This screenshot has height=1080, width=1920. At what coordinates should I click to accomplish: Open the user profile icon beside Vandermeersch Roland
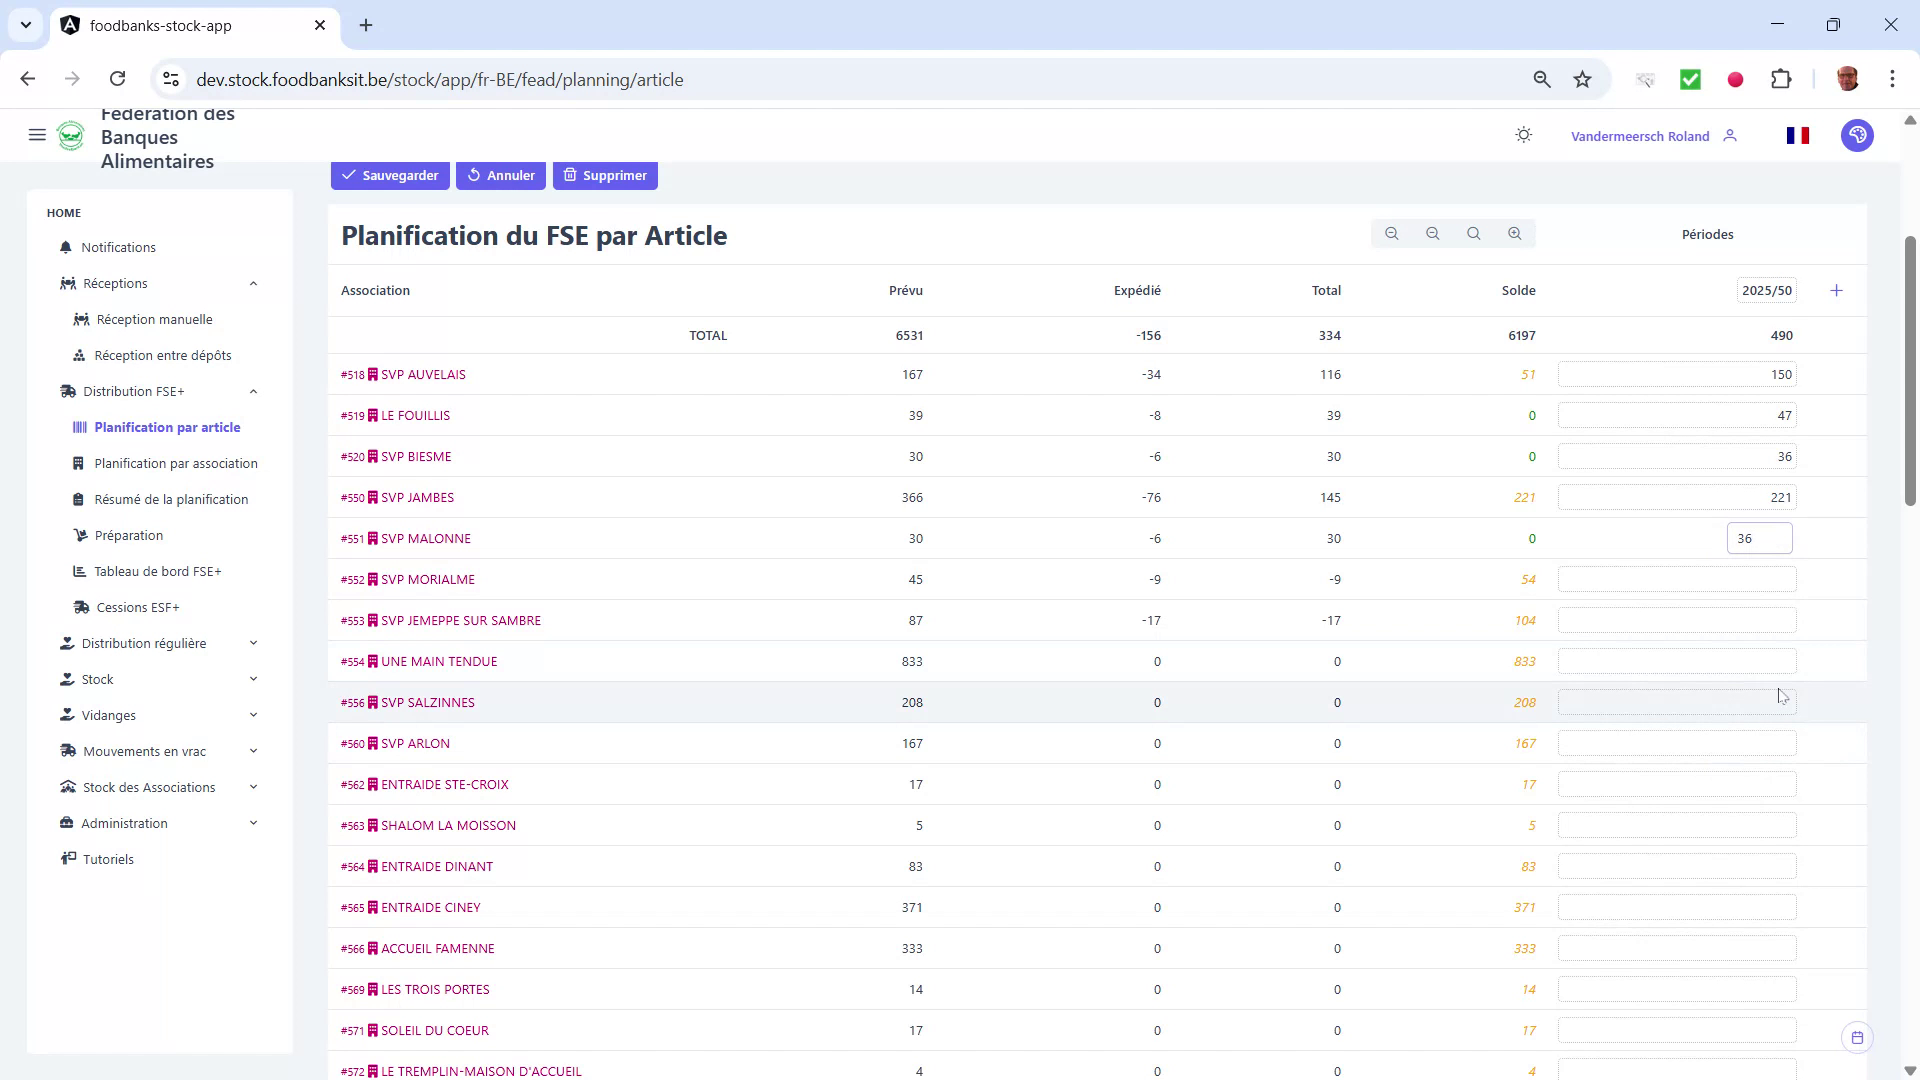point(1731,135)
